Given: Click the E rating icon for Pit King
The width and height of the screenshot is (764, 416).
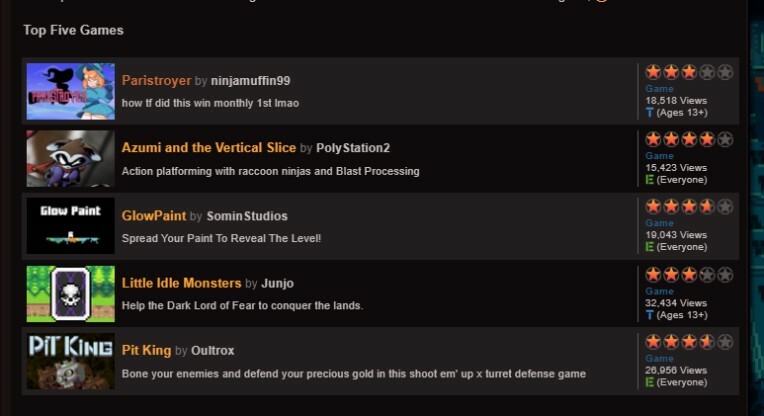Looking at the screenshot, I should (x=649, y=382).
